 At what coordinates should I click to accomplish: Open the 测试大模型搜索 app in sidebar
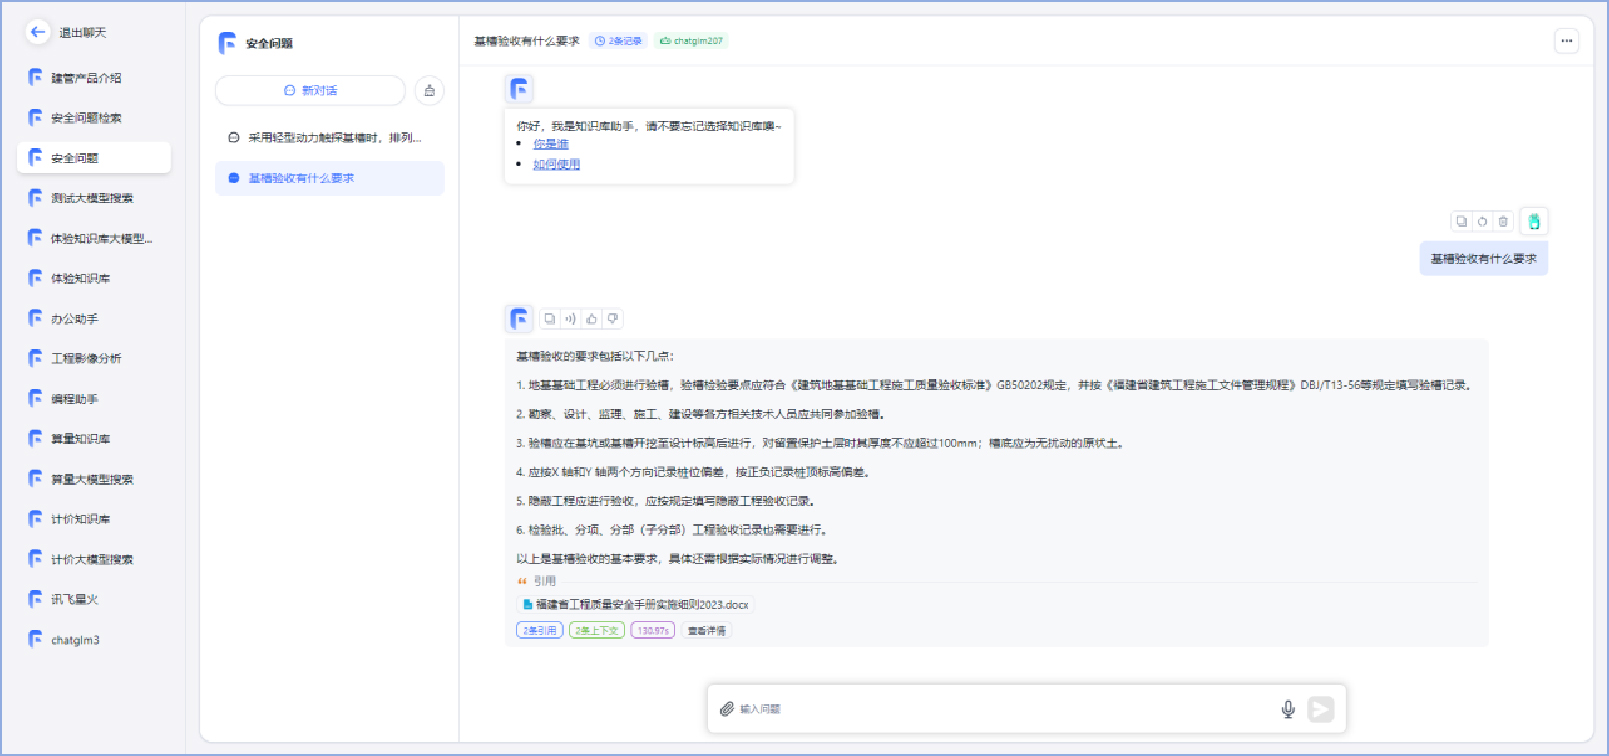click(x=94, y=198)
